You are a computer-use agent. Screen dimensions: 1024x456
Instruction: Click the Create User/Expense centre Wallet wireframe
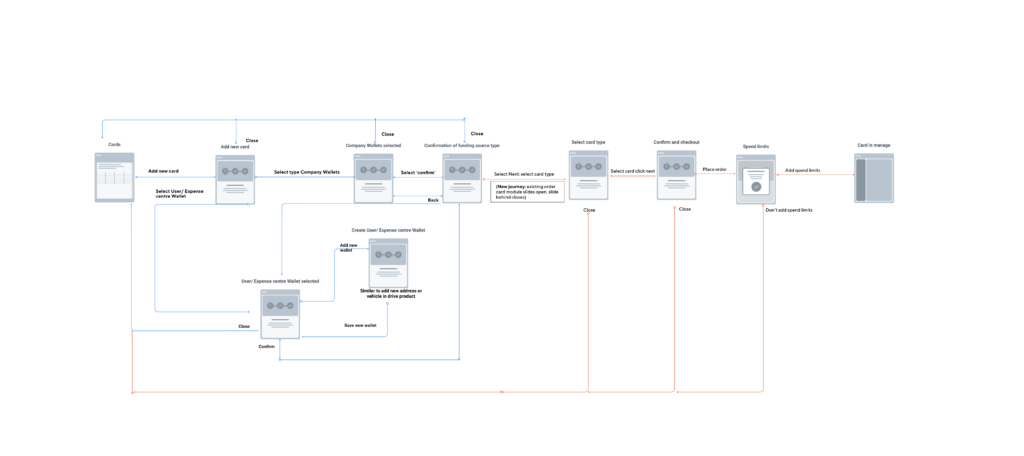click(x=388, y=263)
